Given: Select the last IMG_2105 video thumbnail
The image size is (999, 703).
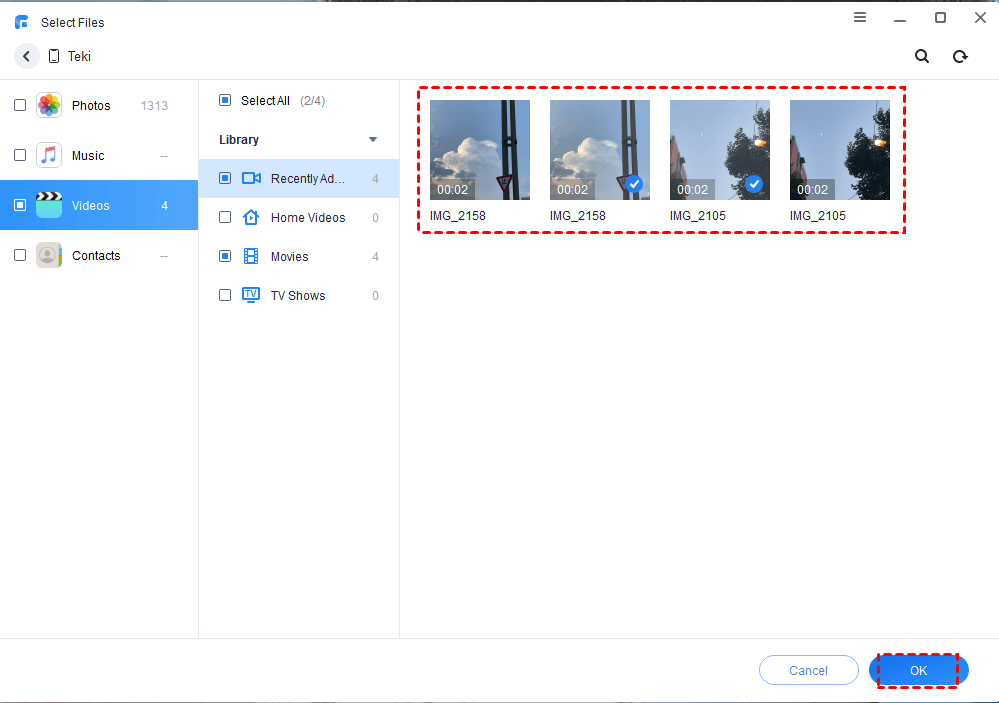Looking at the screenshot, I should click(839, 150).
